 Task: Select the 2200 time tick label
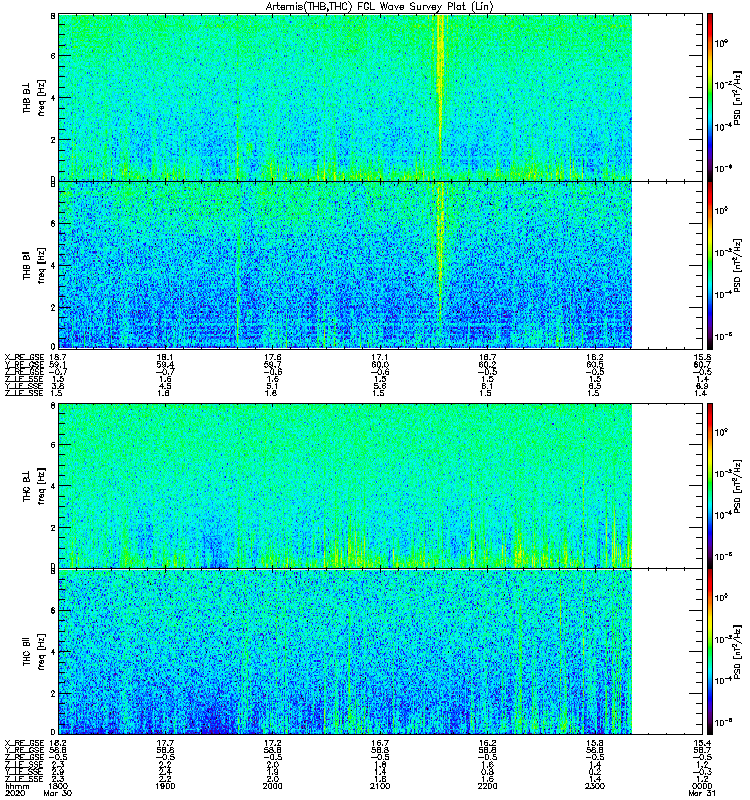pos(488,786)
